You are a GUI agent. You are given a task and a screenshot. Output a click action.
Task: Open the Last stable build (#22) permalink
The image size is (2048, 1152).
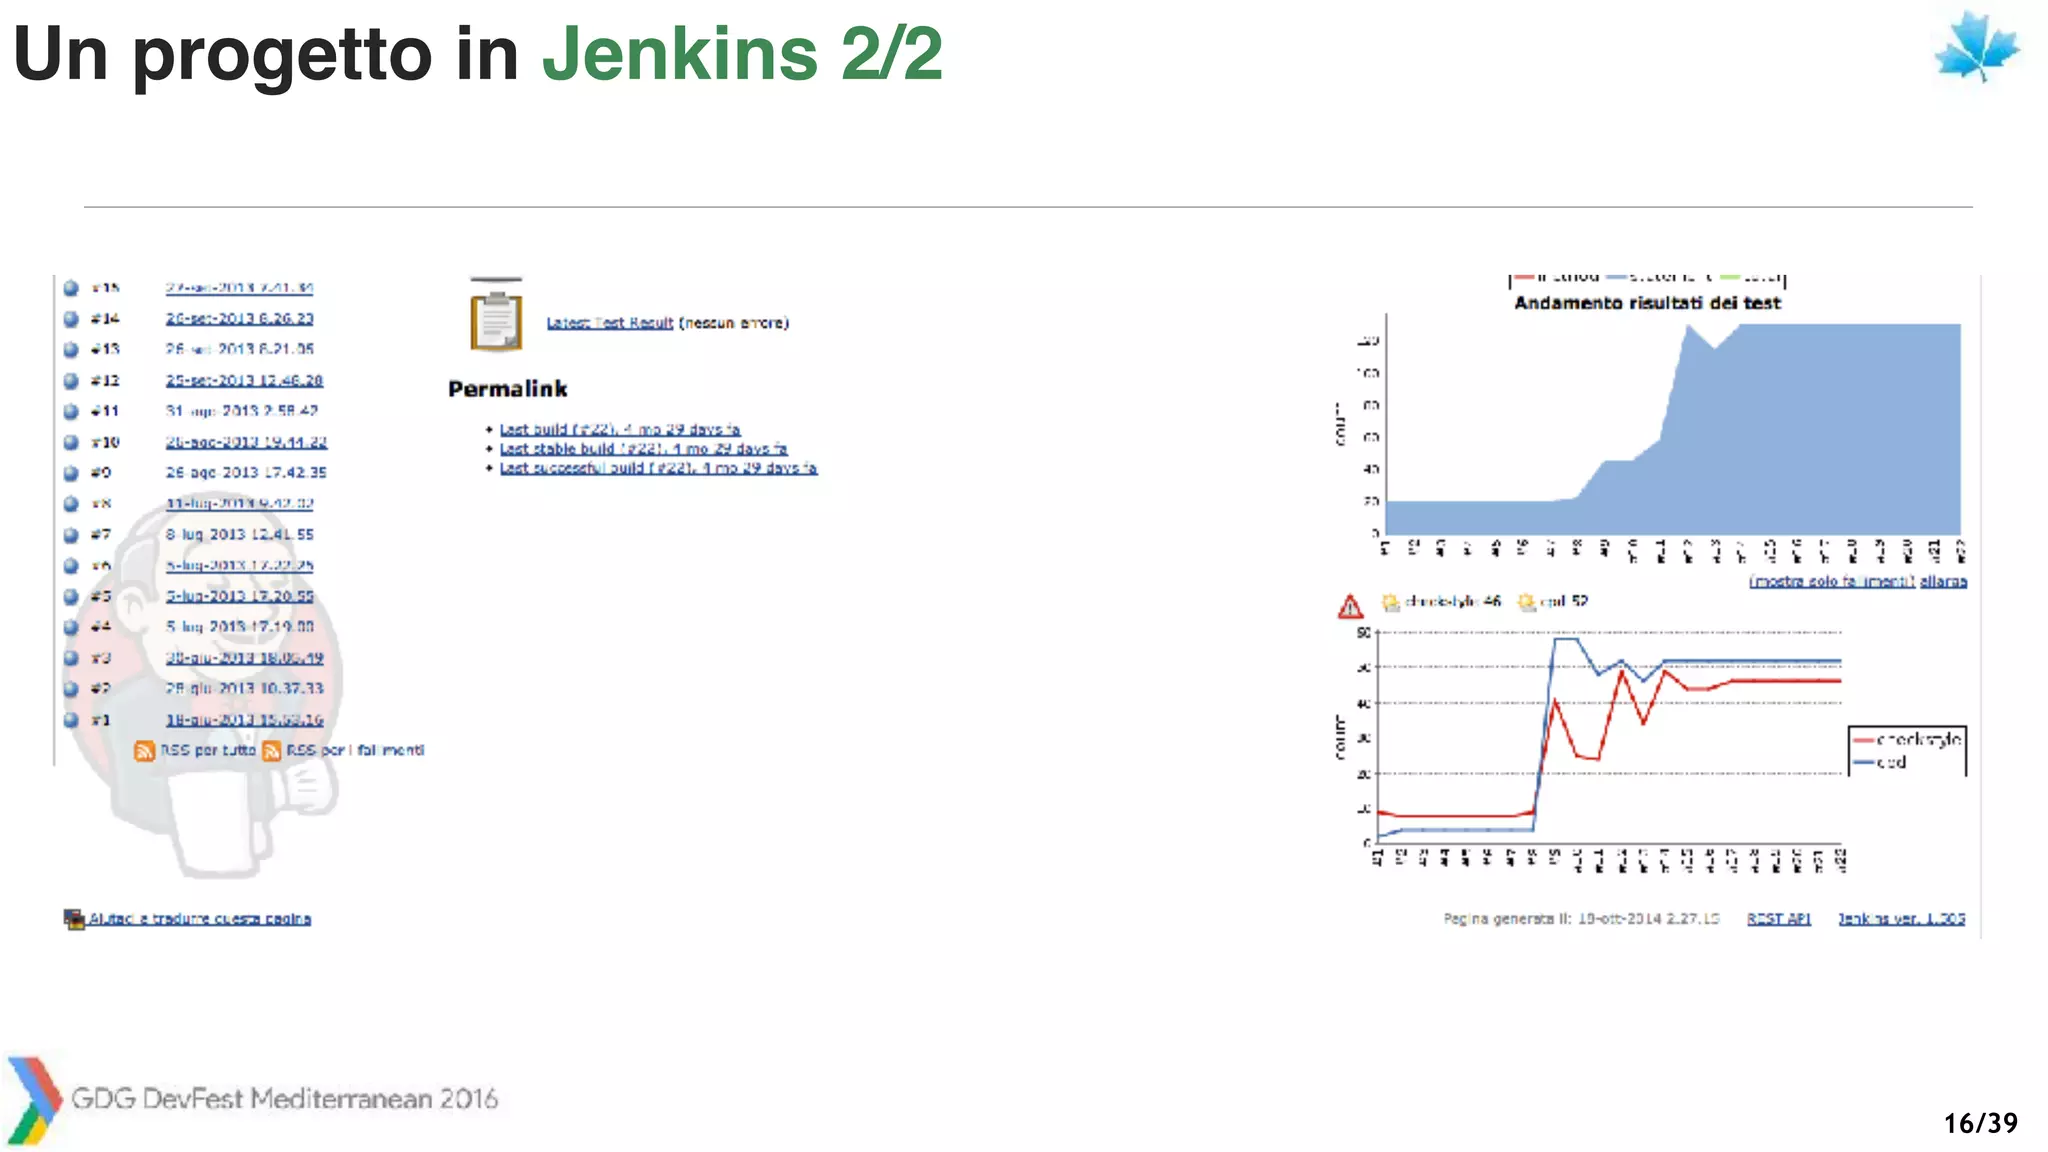click(644, 449)
